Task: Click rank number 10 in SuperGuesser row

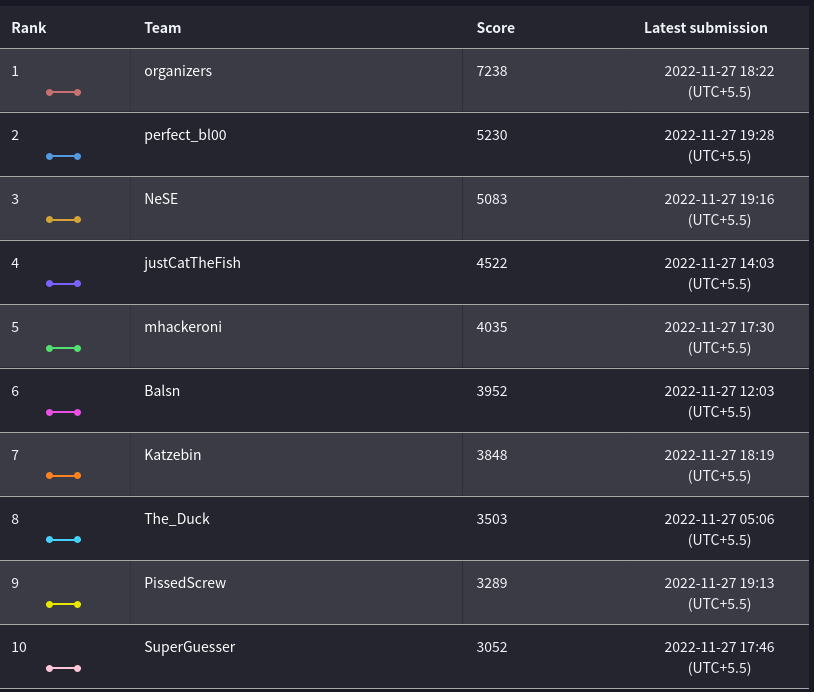Action: (19, 647)
